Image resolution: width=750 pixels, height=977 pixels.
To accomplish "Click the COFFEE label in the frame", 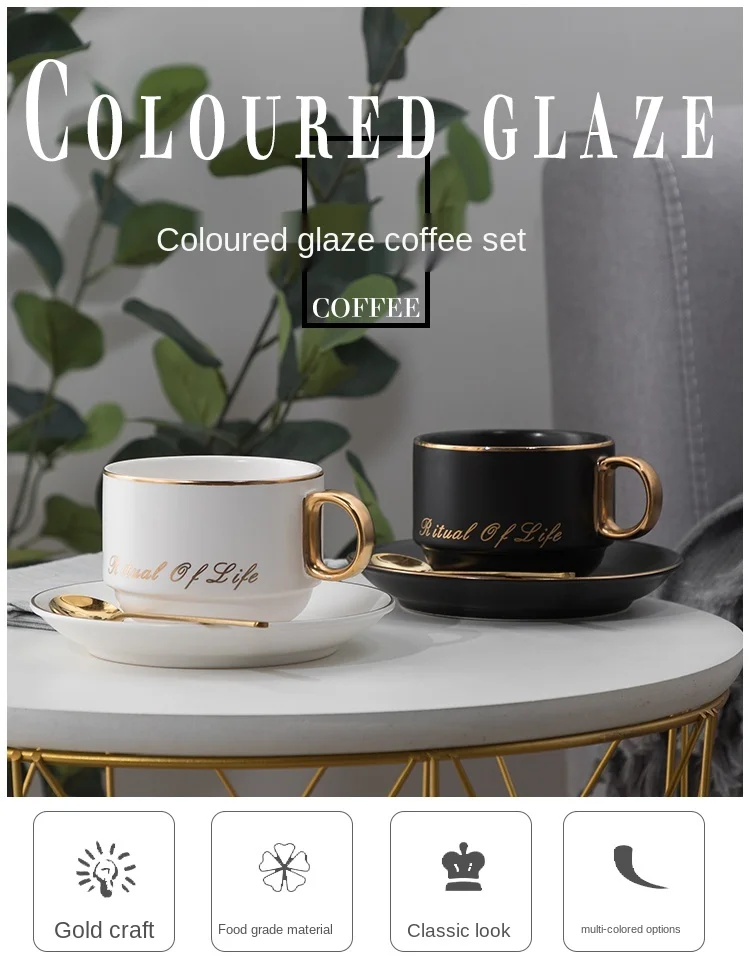I will click(x=366, y=308).
